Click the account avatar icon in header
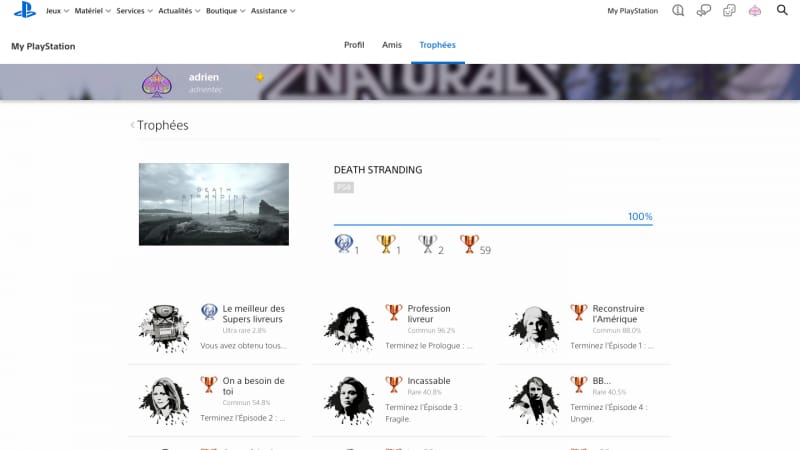The height and width of the screenshot is (450, 800). (755, 10)
